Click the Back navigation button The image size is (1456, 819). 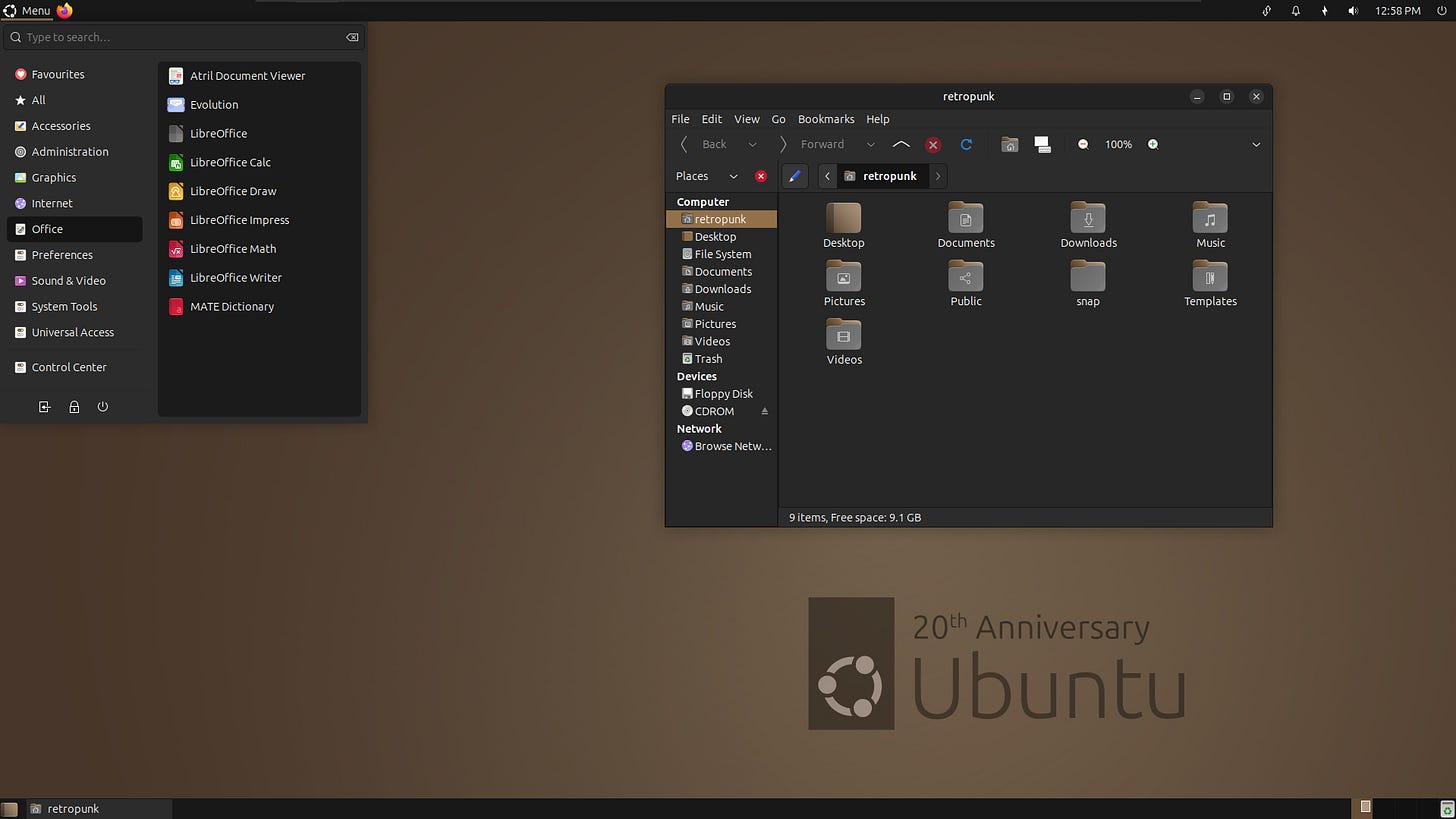(x=704, y=145)
